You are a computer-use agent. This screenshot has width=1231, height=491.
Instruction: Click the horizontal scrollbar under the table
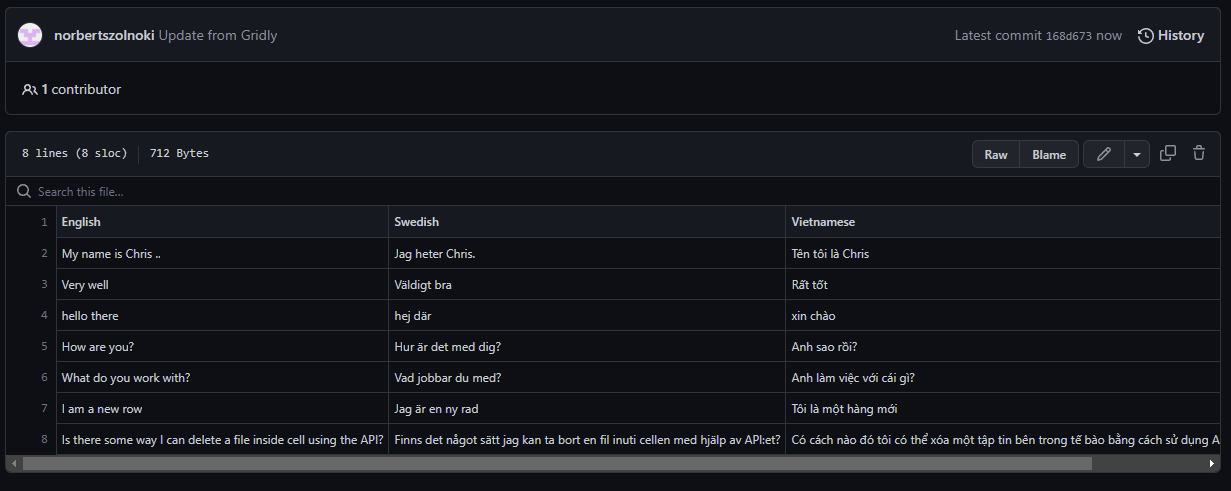coord(557,464)
